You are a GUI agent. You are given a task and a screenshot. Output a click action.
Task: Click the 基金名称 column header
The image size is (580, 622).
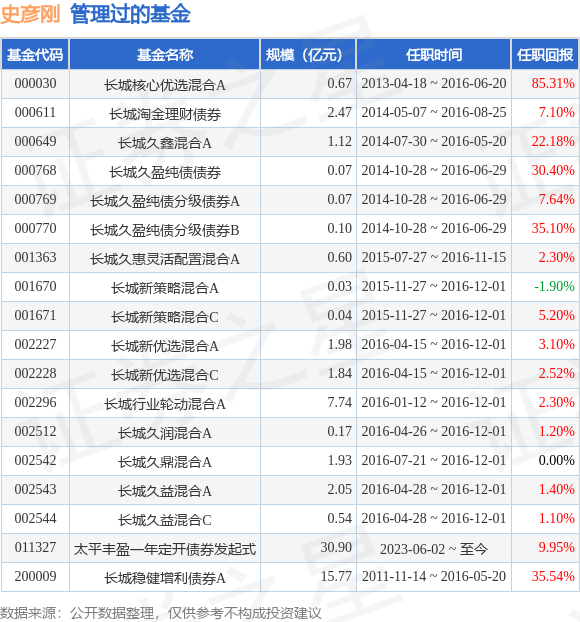pos(165,55)
